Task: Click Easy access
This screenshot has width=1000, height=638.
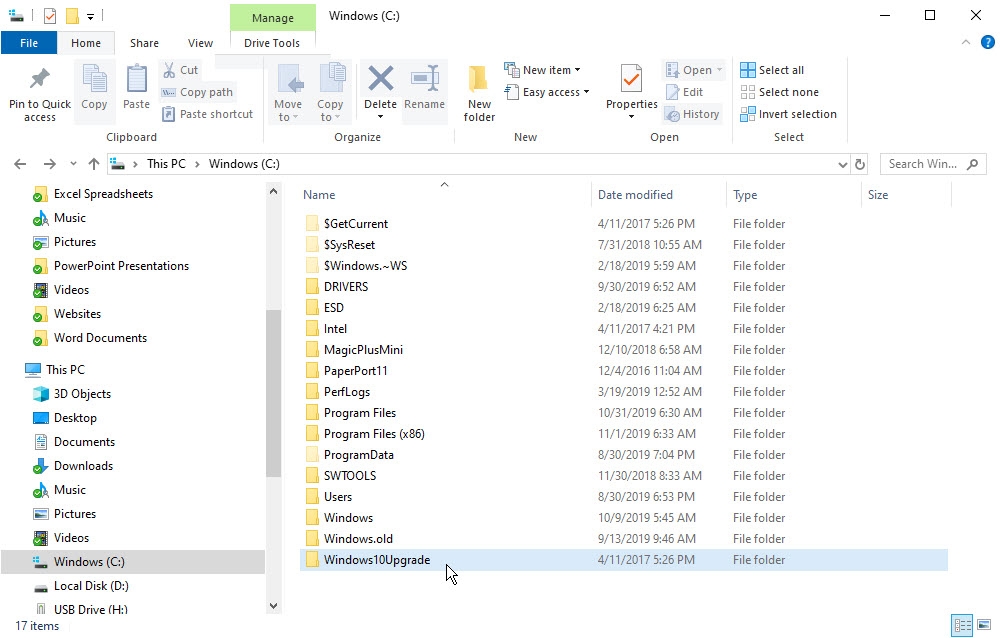Action: point(548,91)
